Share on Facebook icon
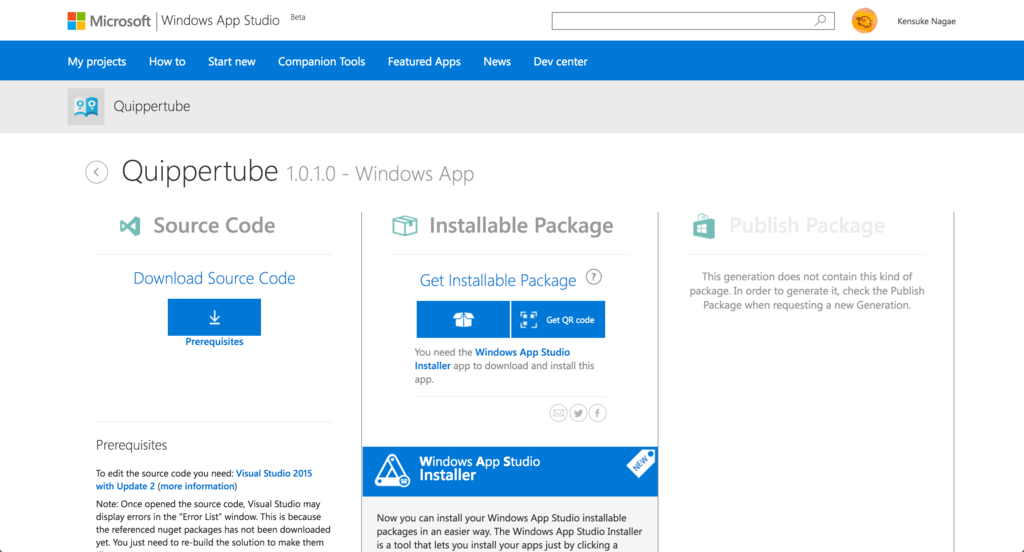 [x=598, y=413]
